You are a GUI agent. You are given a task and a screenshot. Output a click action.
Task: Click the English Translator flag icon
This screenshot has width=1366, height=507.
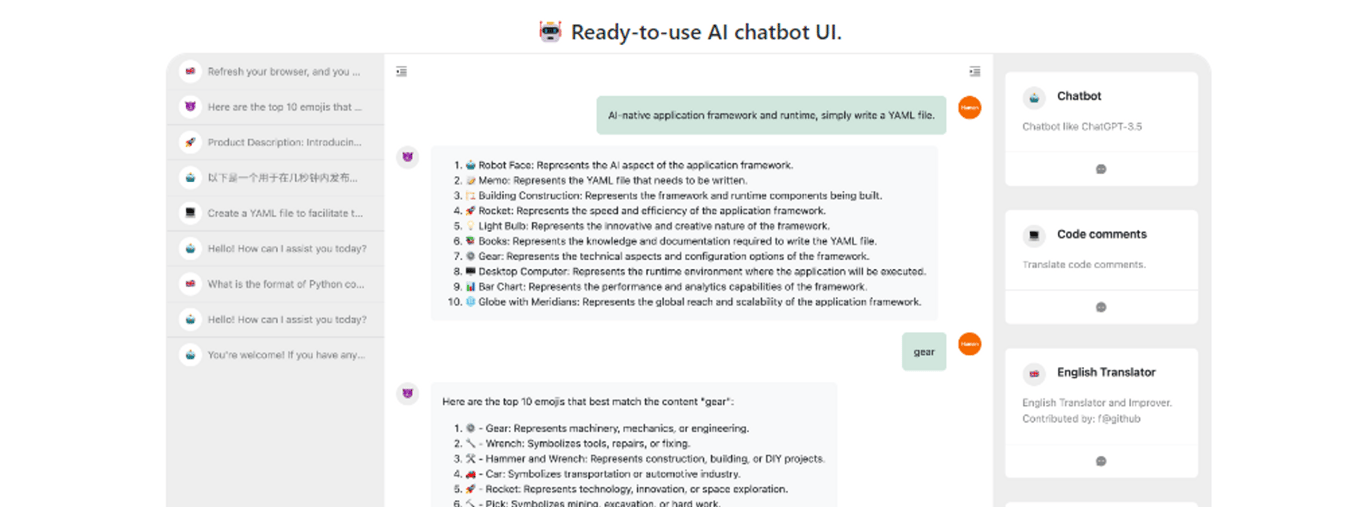(x=1034, y=373)
